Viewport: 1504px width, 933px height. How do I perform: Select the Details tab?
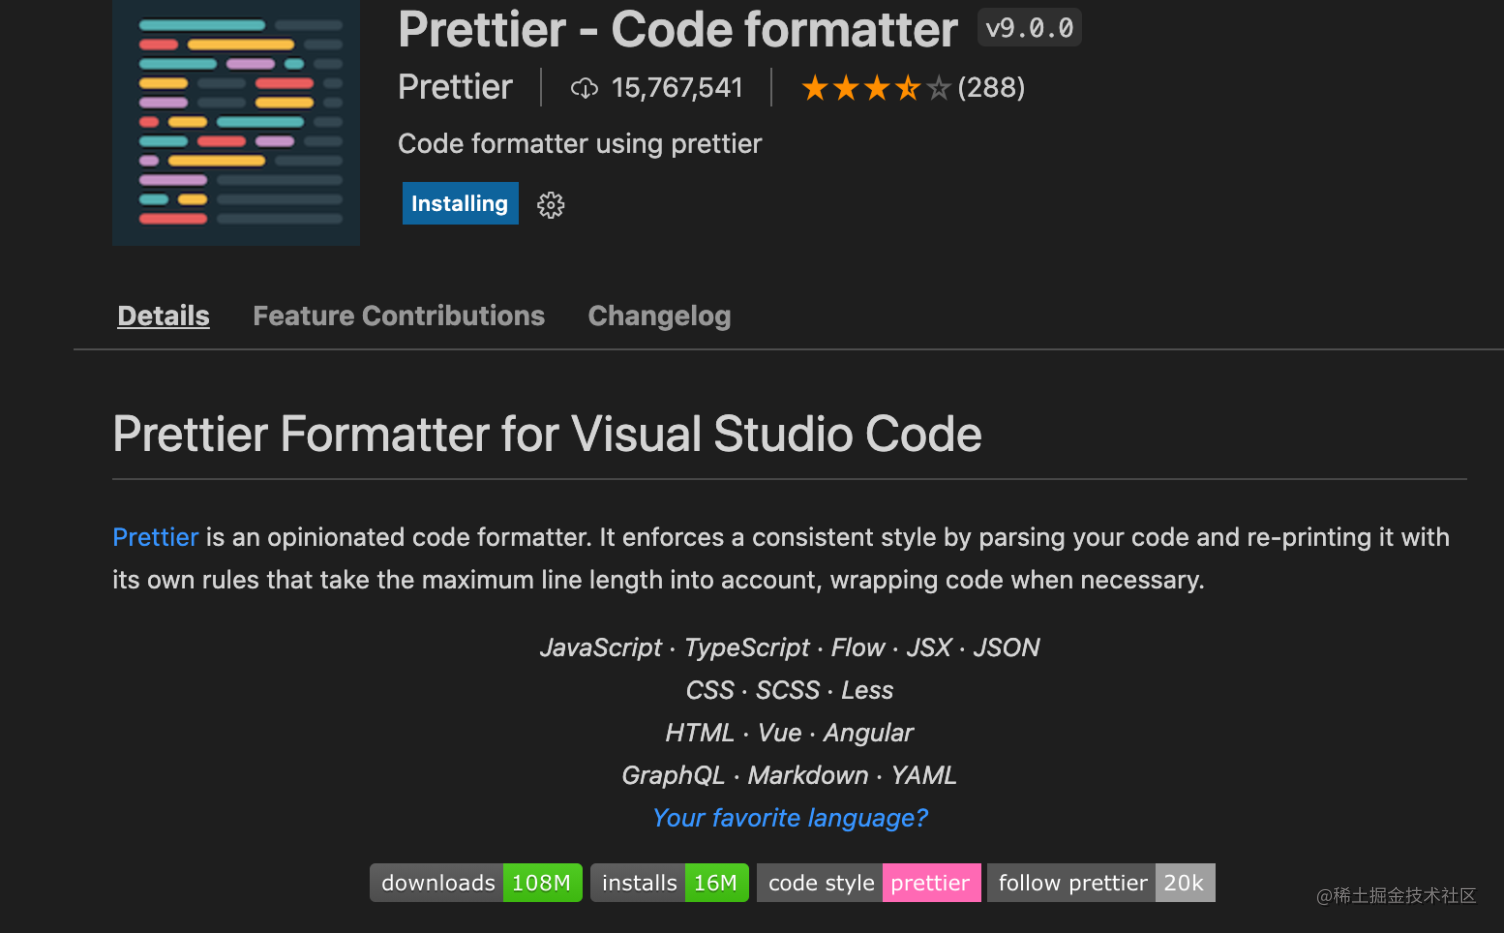[x=163, y=315]
